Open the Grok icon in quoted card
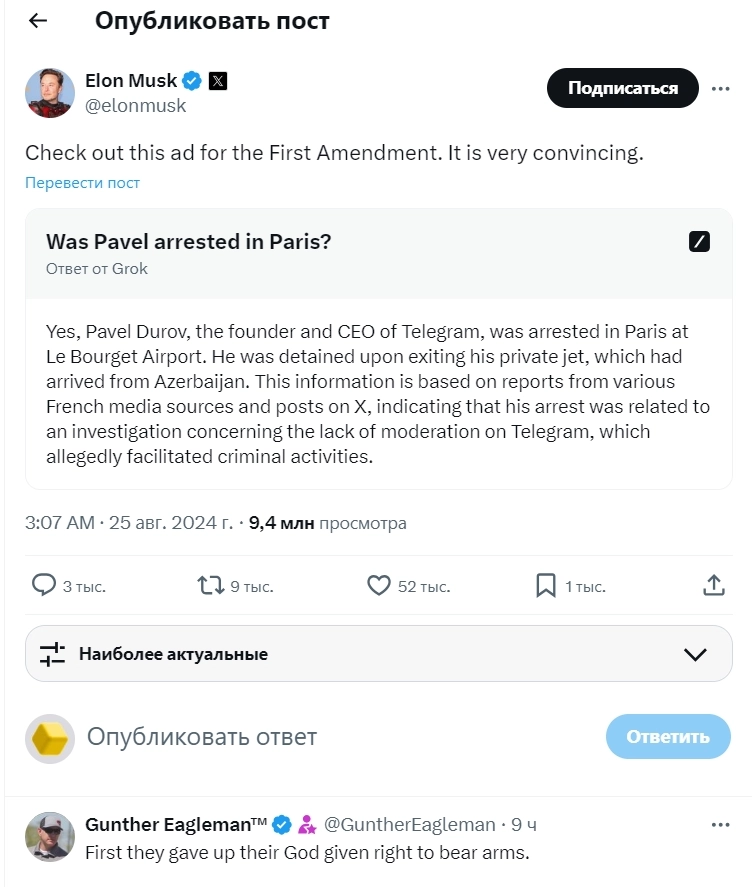752x887 pixels. 700,241
